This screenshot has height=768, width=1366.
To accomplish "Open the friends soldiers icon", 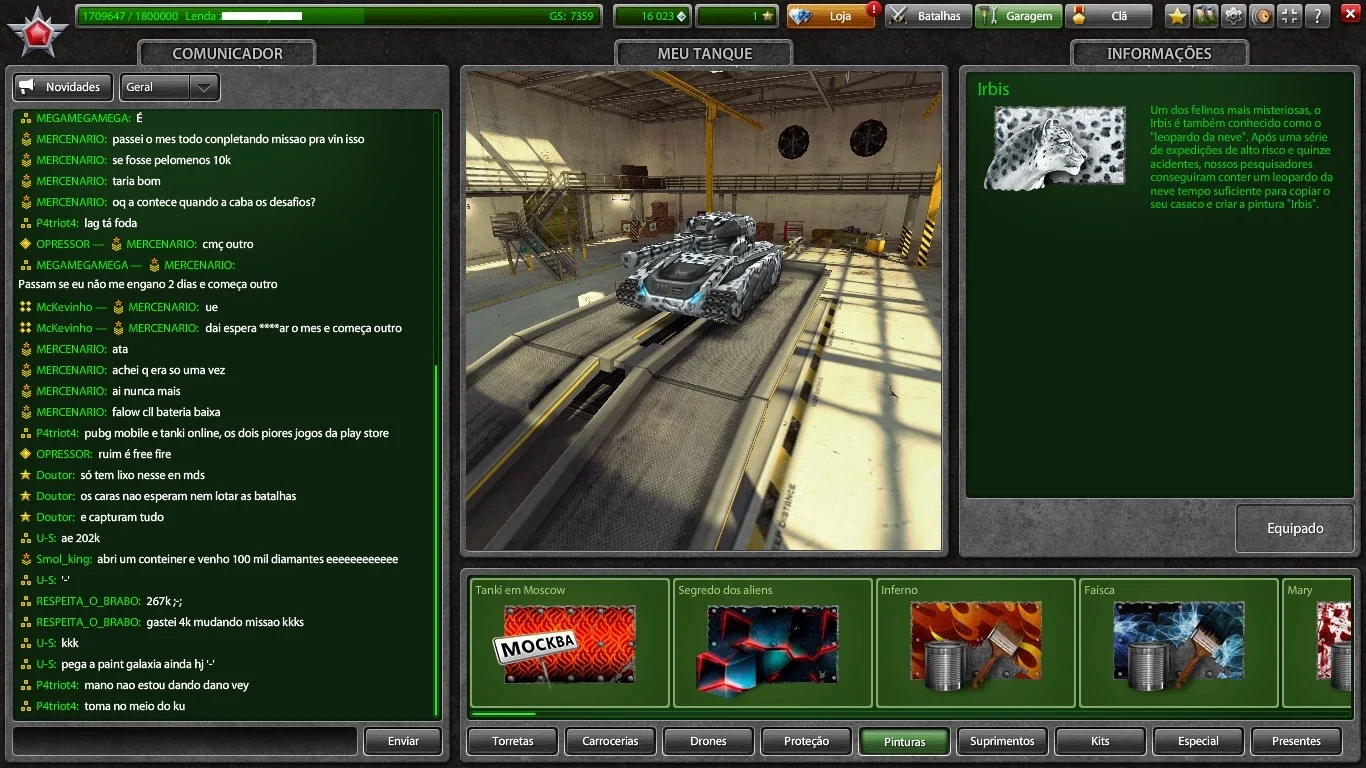I will click(1205, 16).
